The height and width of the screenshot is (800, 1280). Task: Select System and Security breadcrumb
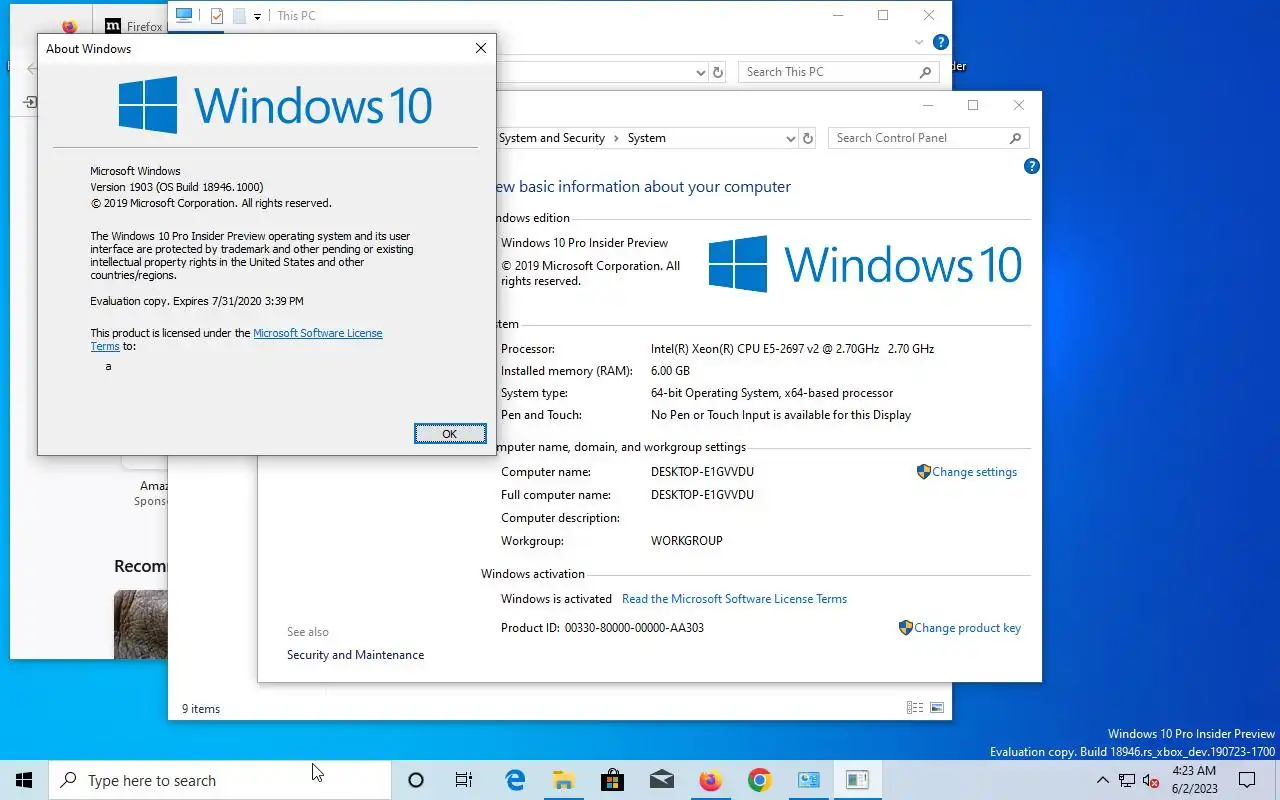(x=552, y=138)
